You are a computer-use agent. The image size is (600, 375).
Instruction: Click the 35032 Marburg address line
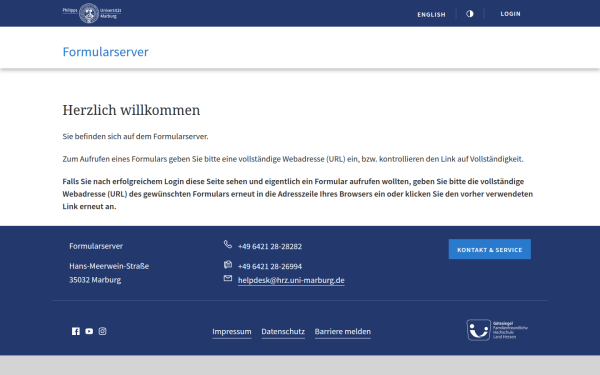pos(95,280)
